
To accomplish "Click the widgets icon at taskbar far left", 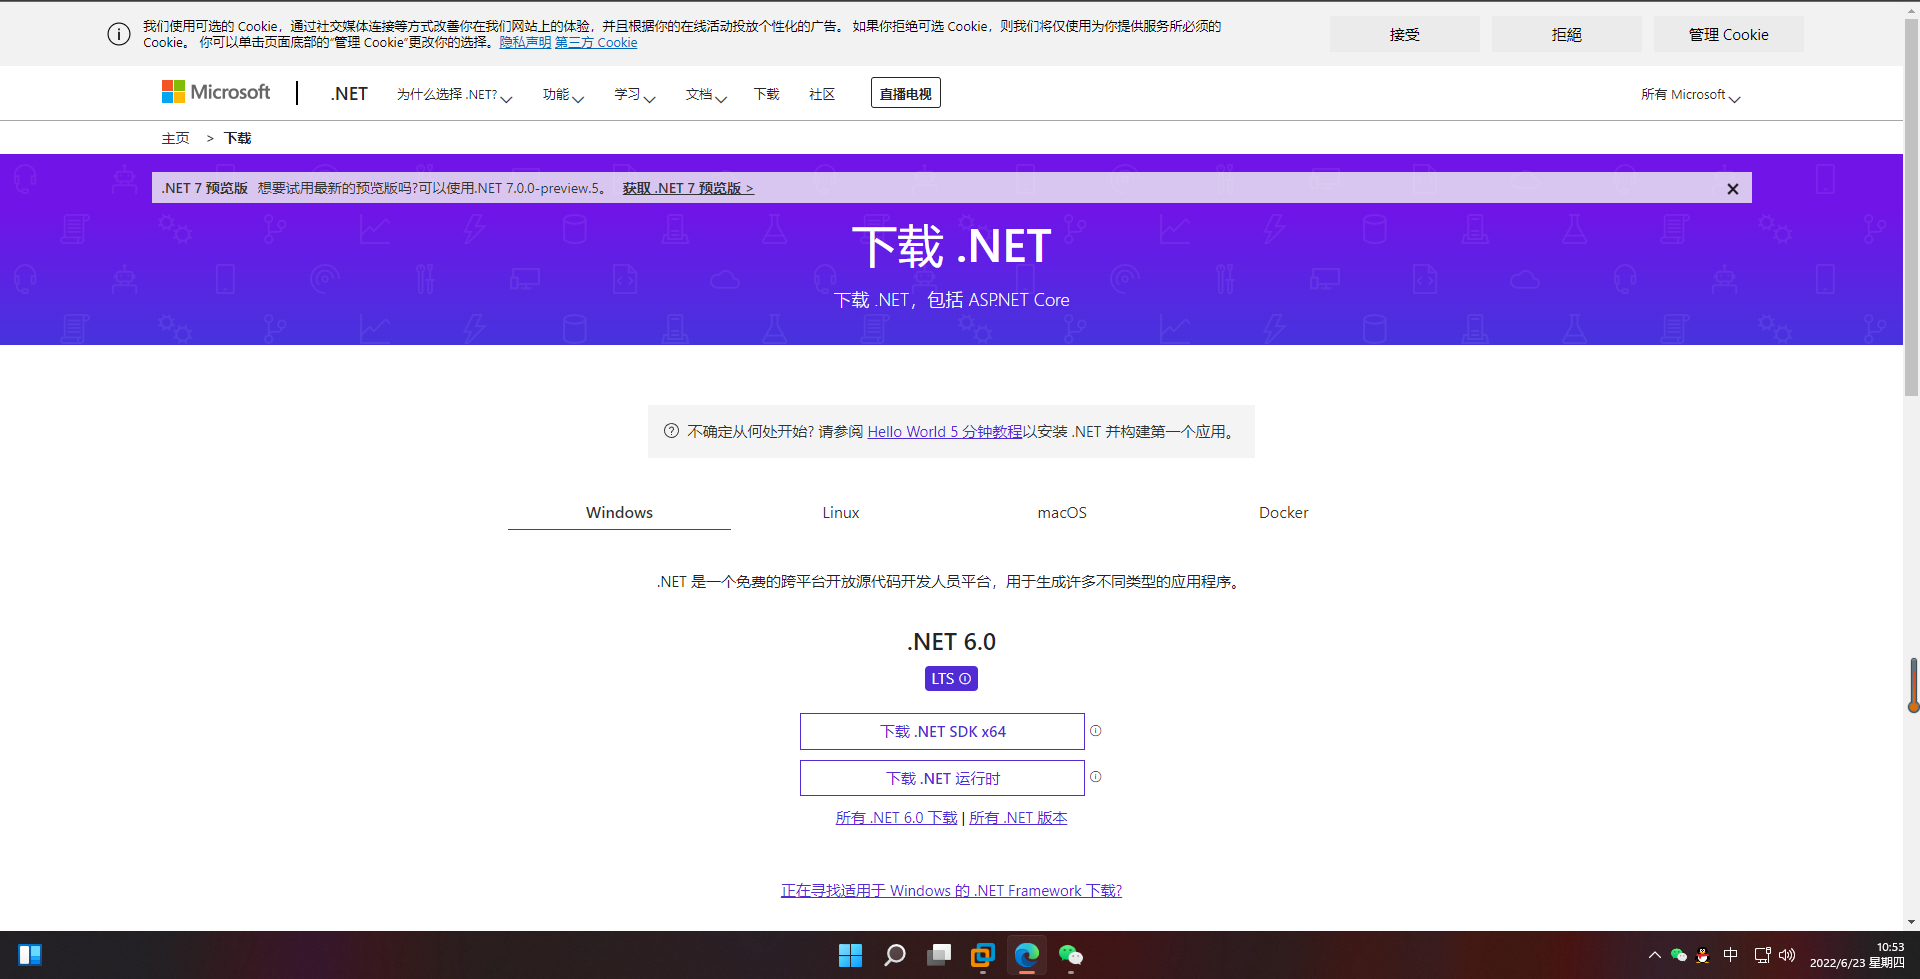I will (x=30, y=955).
